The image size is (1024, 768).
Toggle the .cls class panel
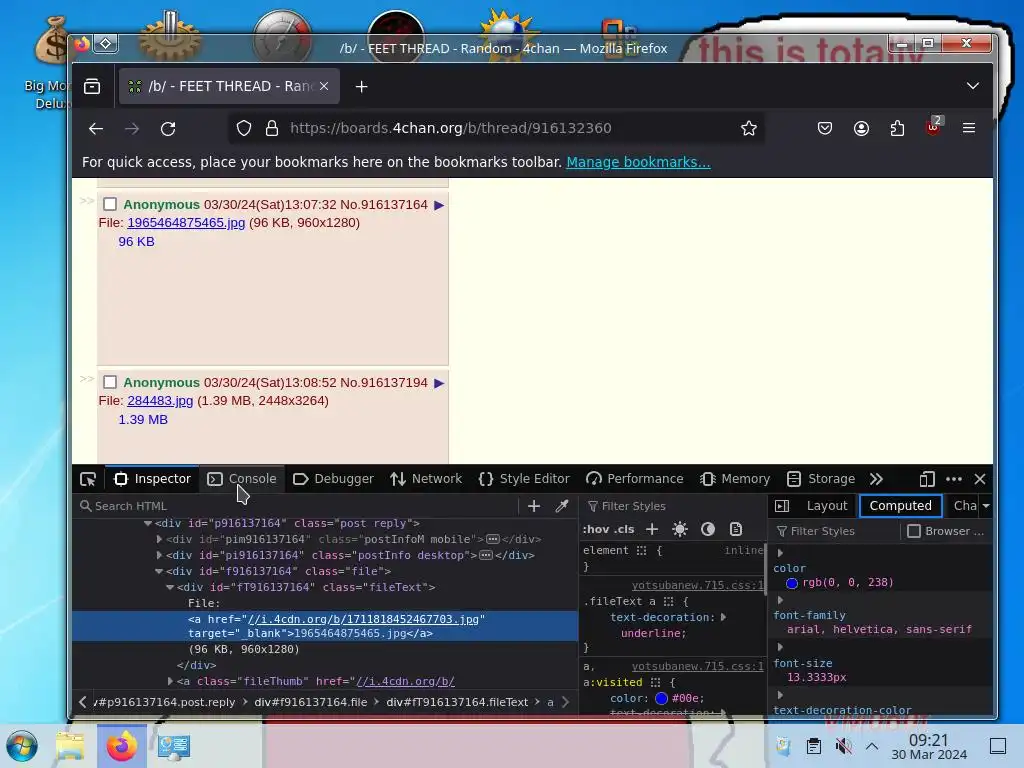(x=624, y=529)
